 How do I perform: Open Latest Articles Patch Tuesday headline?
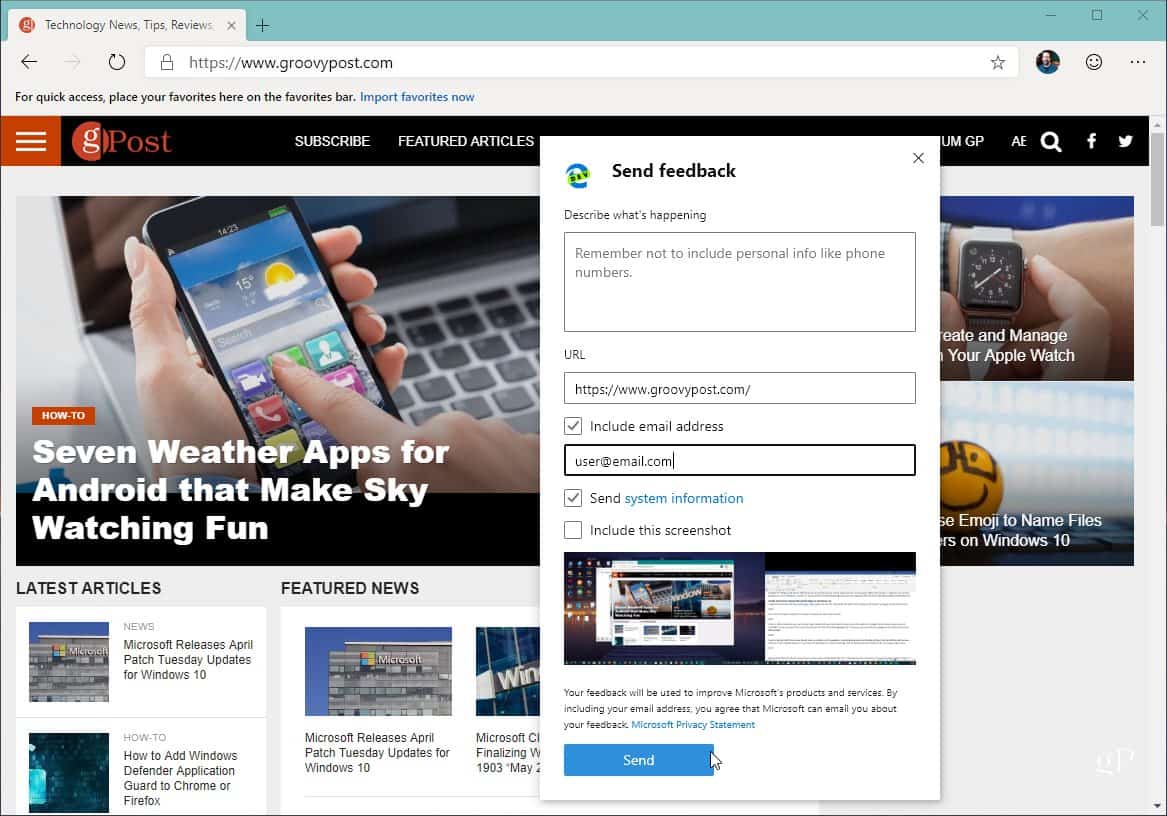188,660
